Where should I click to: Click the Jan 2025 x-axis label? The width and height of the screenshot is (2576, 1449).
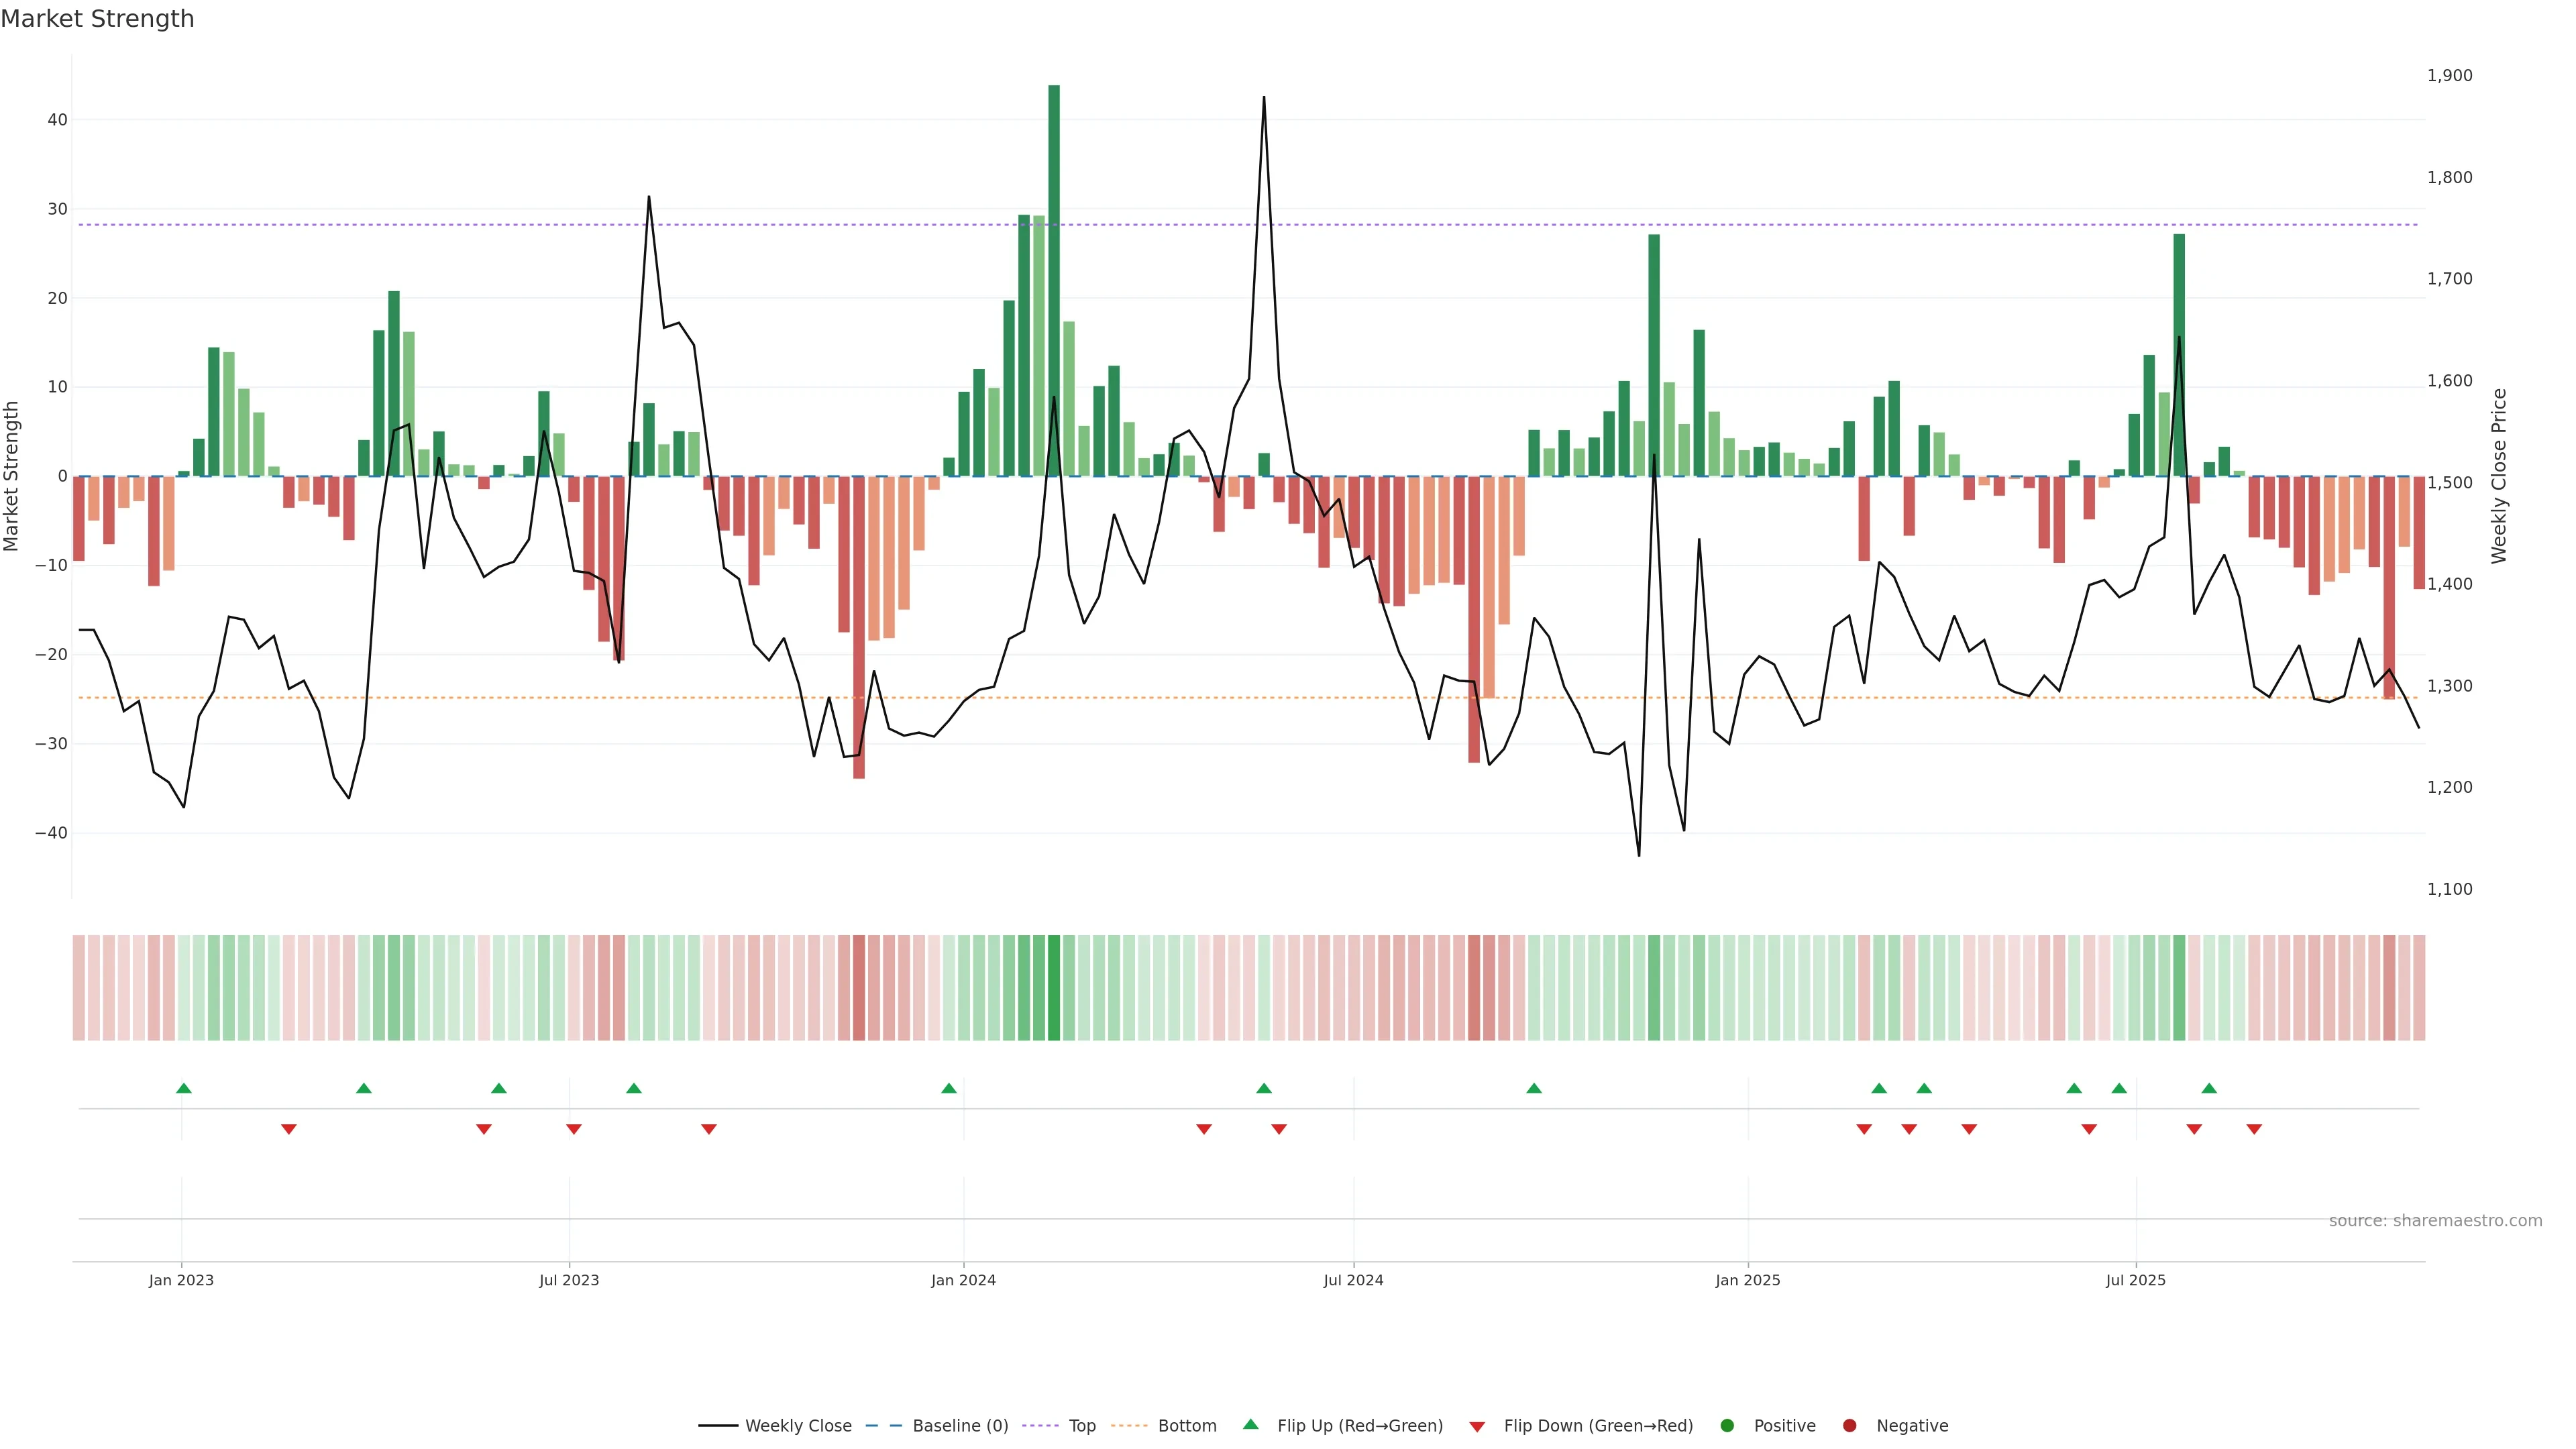pyautogui.click(x=1747, y=1280)
